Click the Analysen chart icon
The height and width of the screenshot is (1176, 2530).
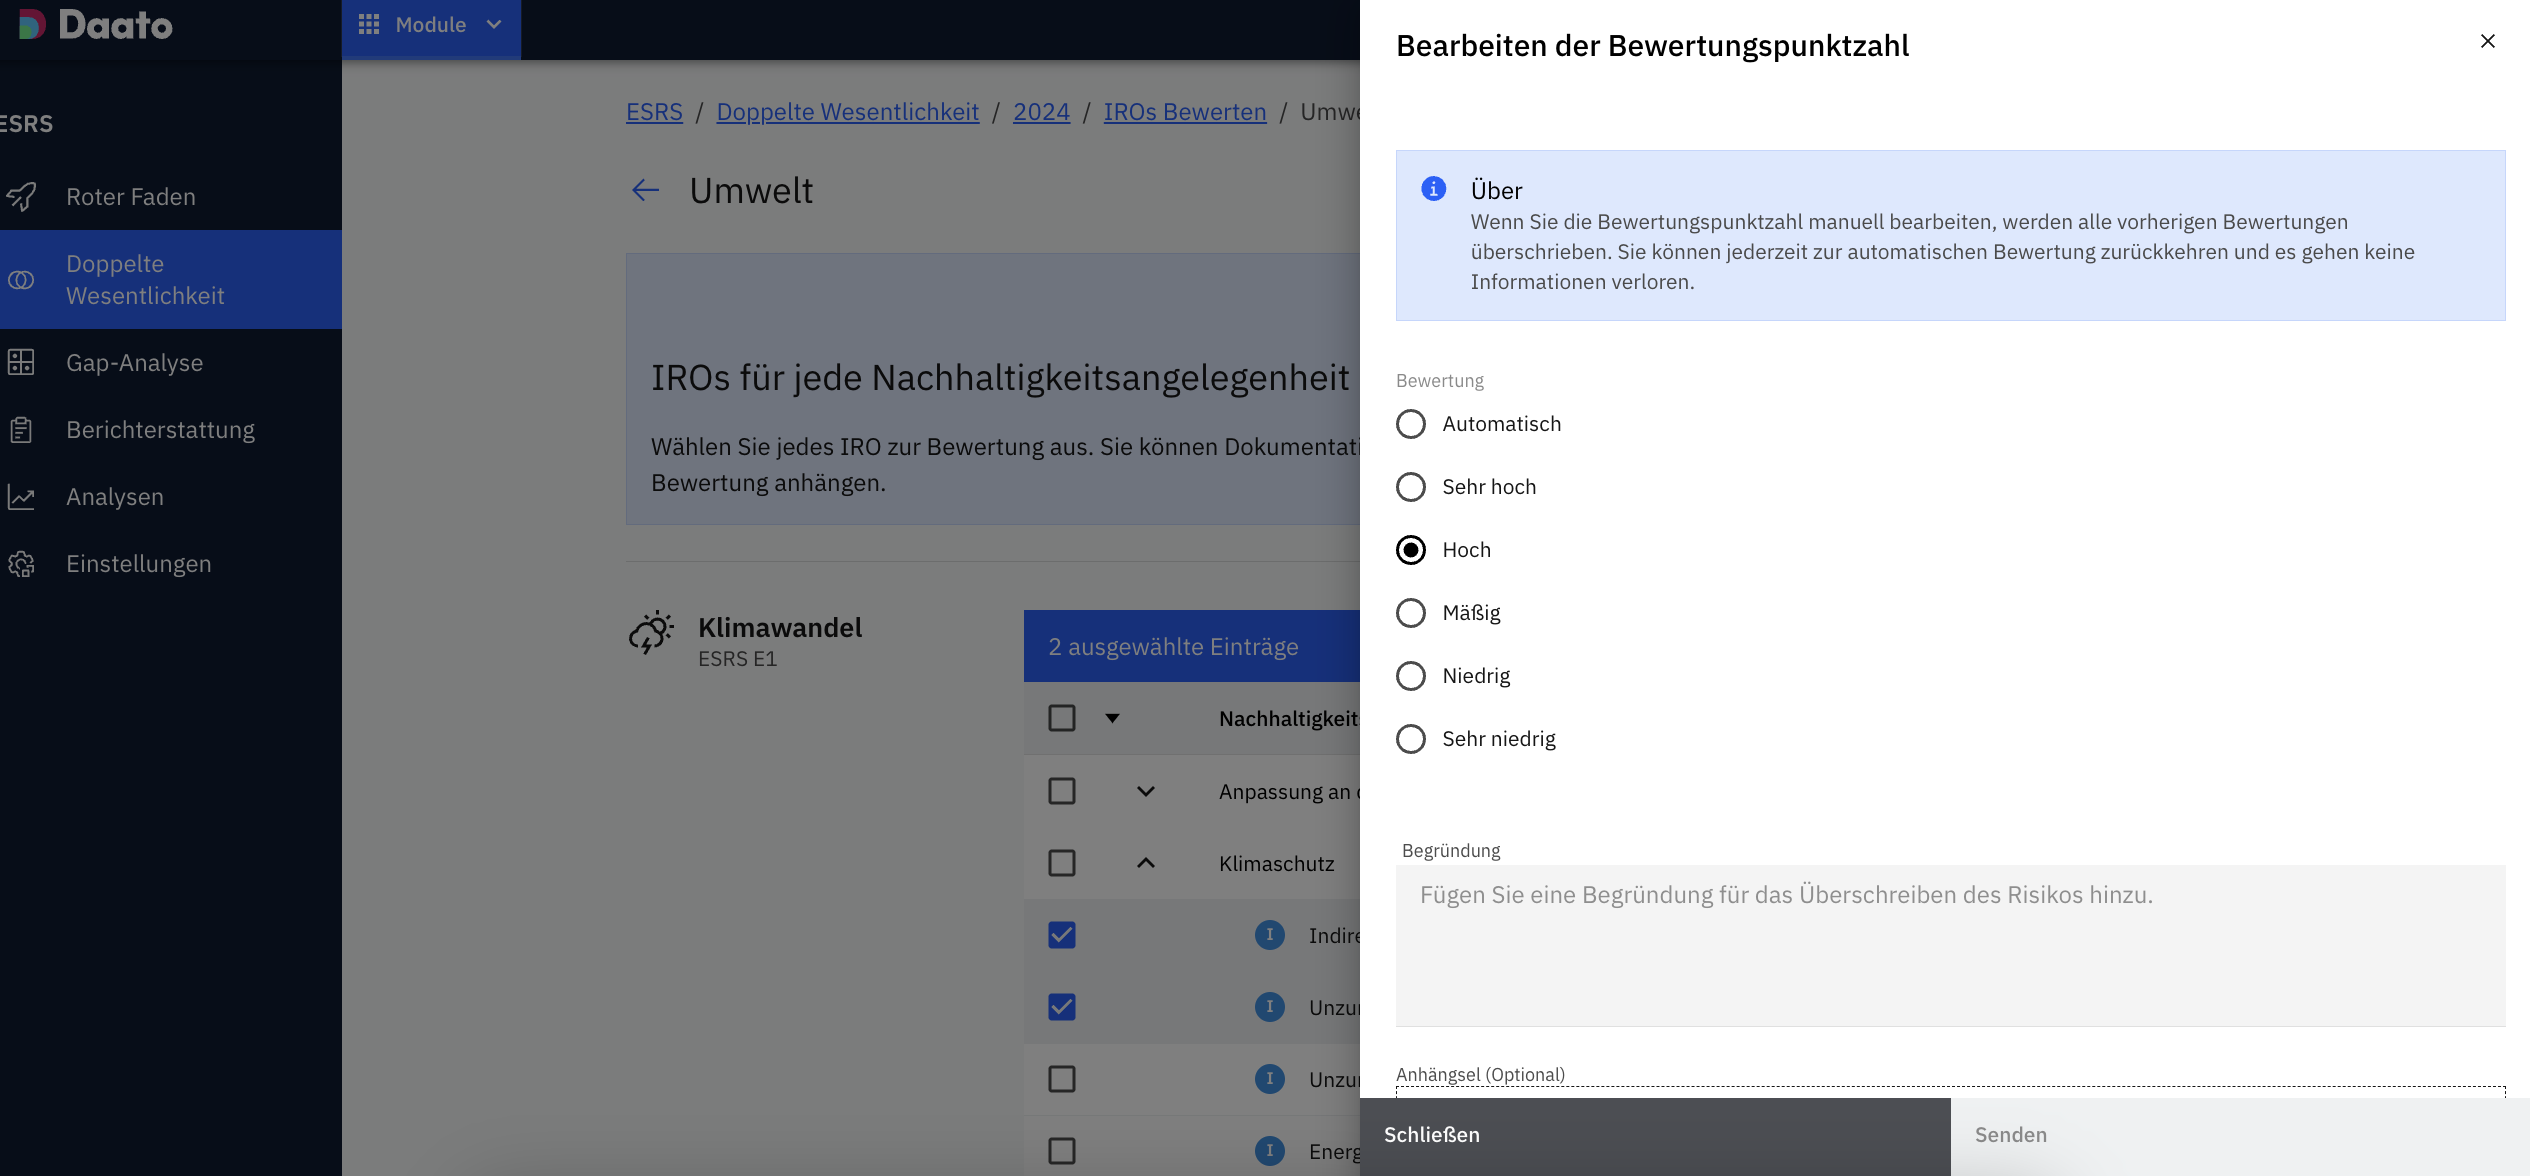click(21, 496)
